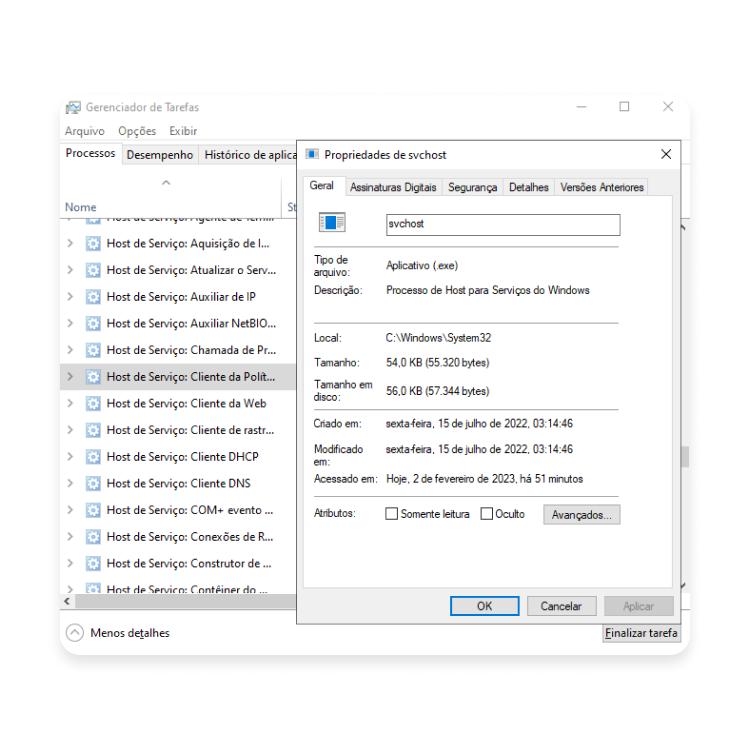
Task: Open the Detalhes tab in properties
Action: click(x=529, y=188)
